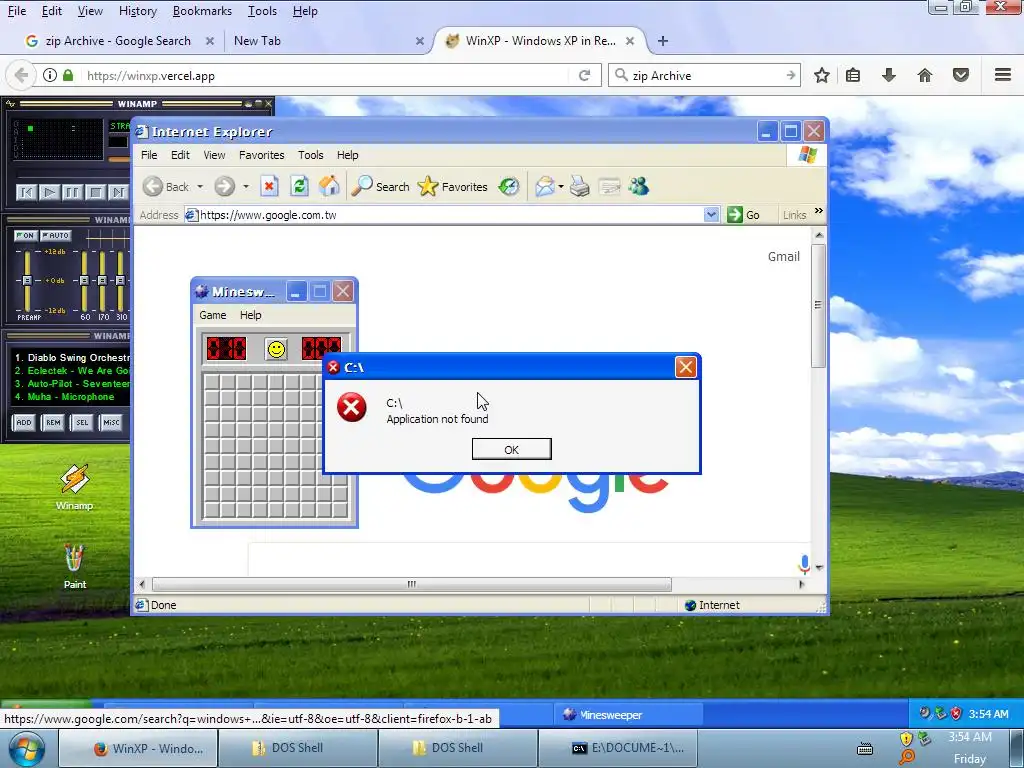Toggle Winamp equalizer ON button
The image size is (1024, 768).
25,235
